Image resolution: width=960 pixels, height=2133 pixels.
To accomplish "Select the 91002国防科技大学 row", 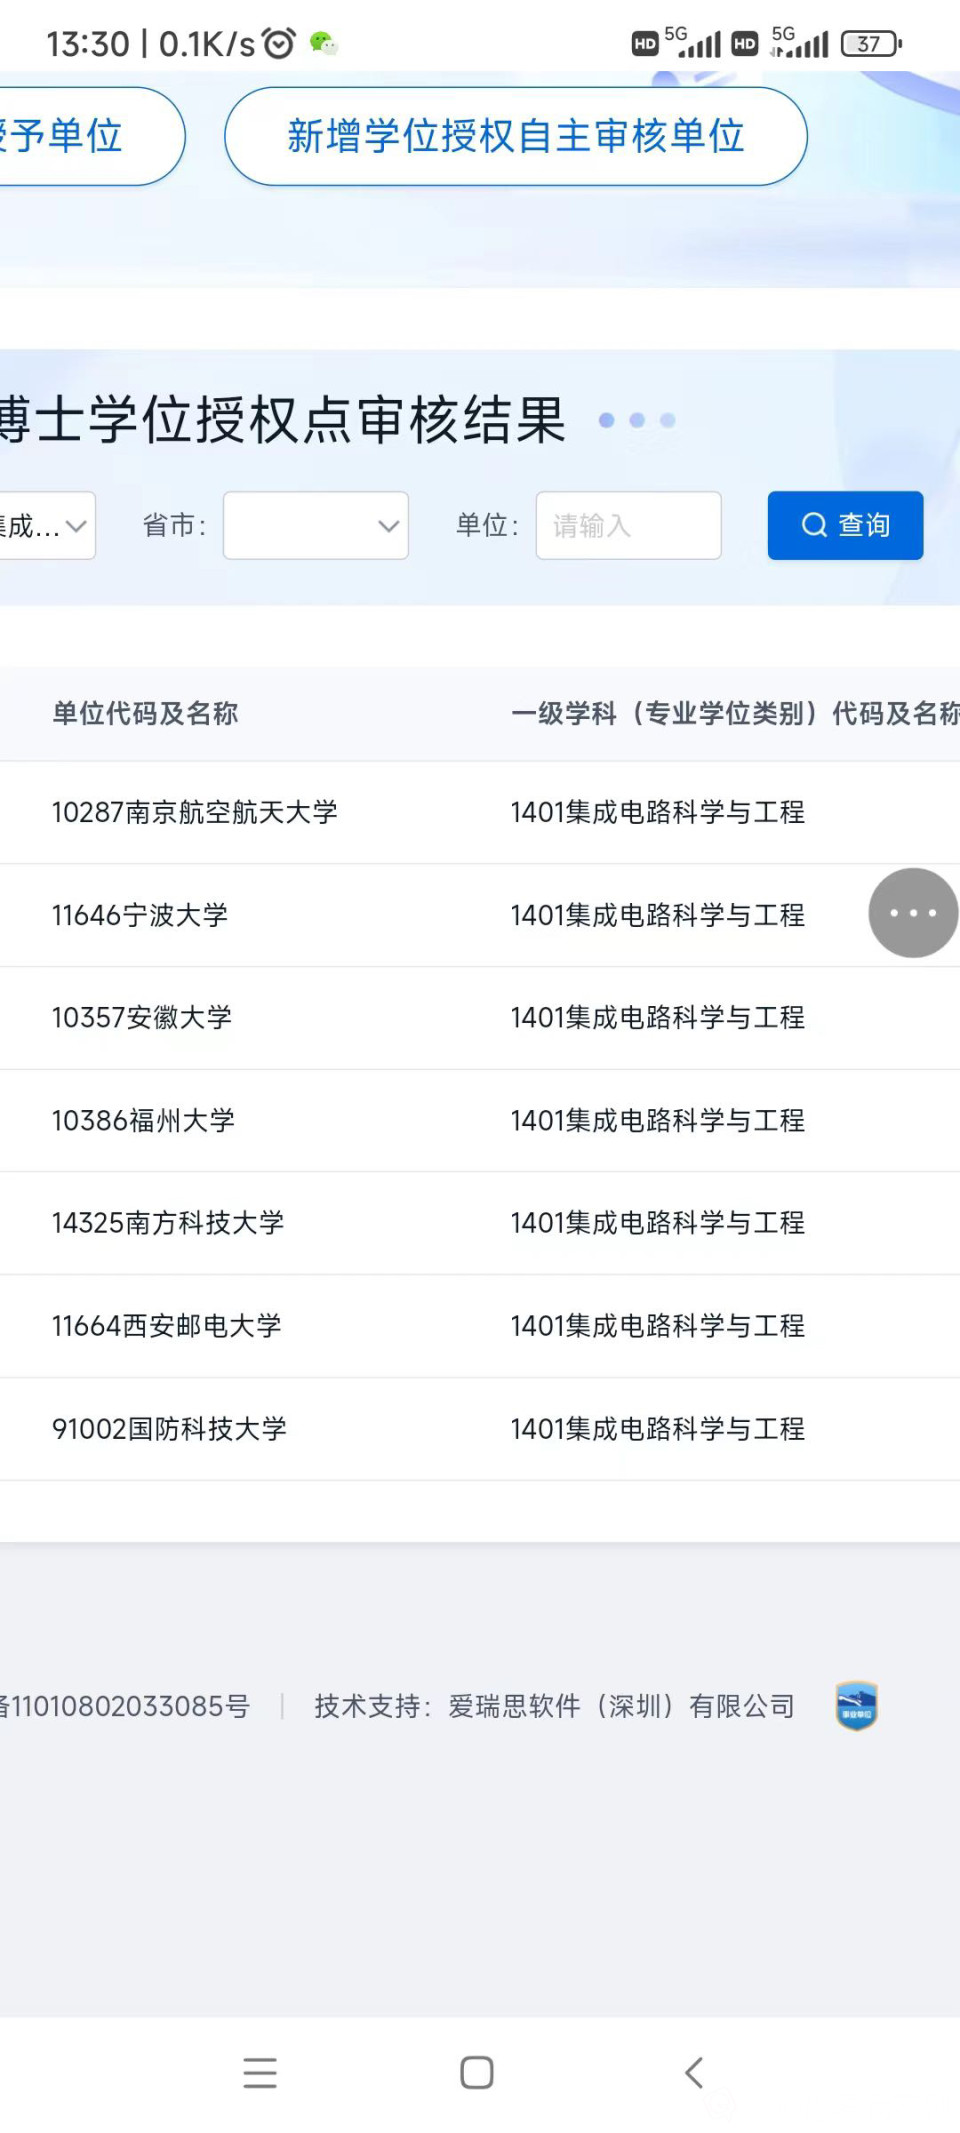I will point(169,1429).
